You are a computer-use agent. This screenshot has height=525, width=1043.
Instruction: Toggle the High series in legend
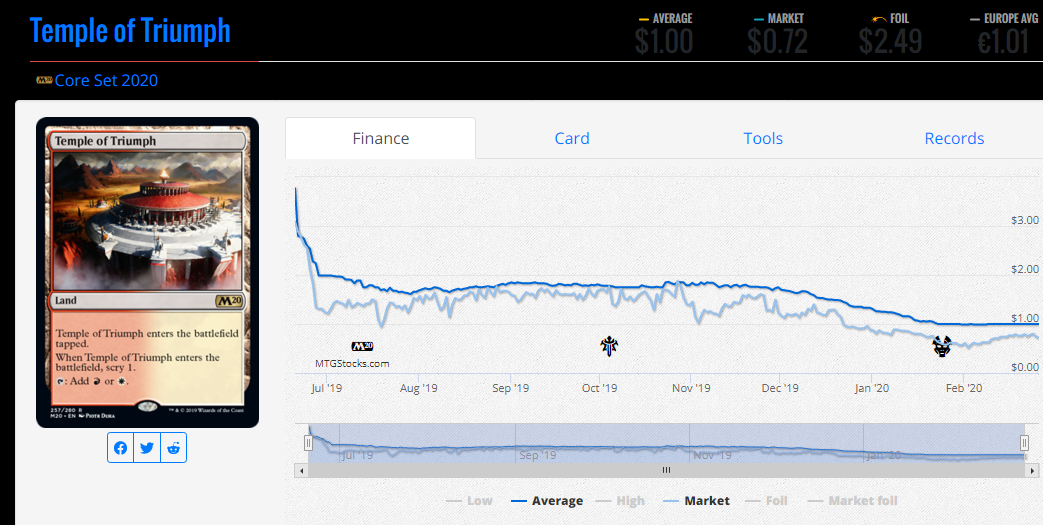[x=621, y=500]
